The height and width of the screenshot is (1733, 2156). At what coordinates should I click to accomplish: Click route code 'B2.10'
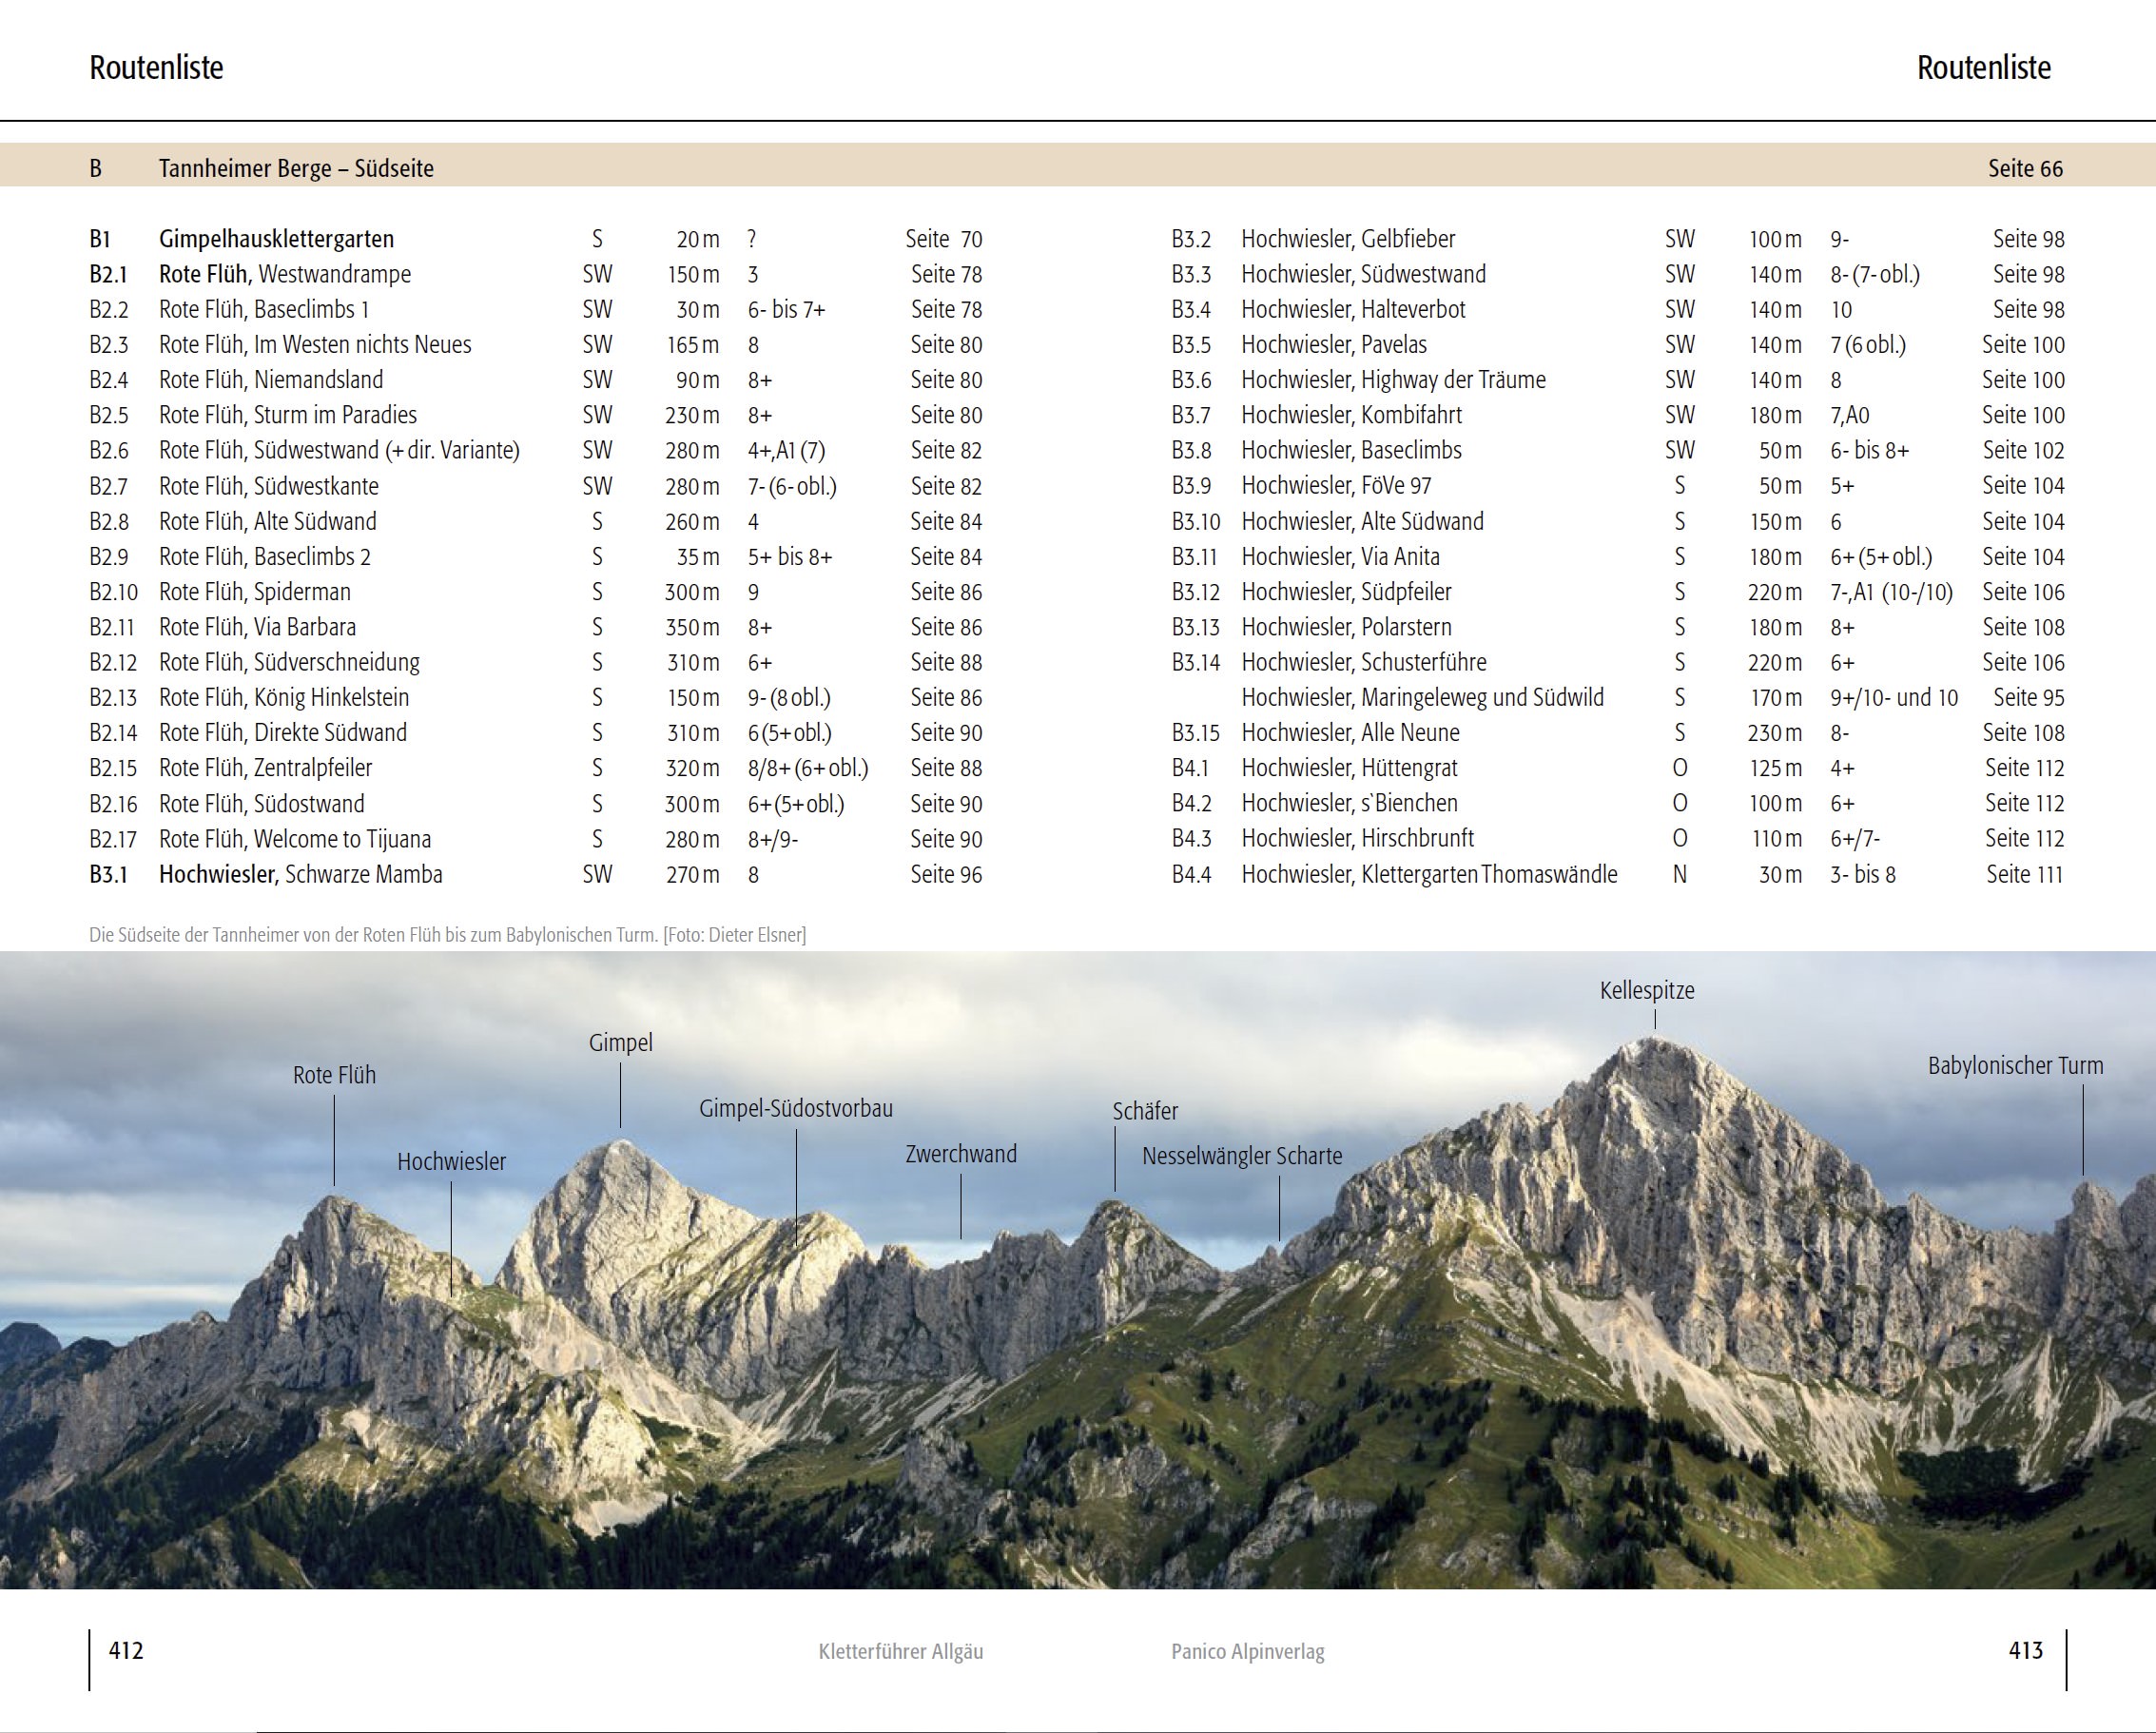(114, 592)
